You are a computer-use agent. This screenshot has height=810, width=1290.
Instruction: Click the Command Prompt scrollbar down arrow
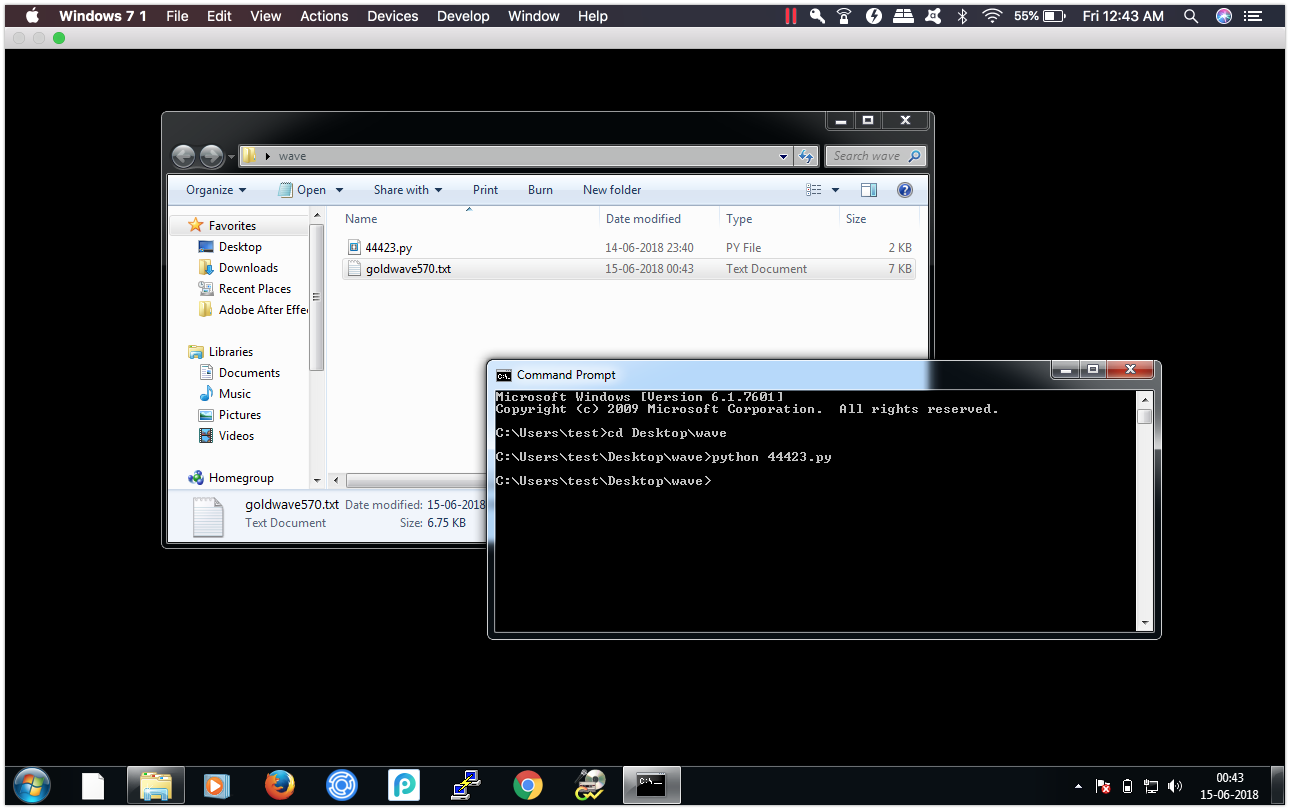(1145, 623)
